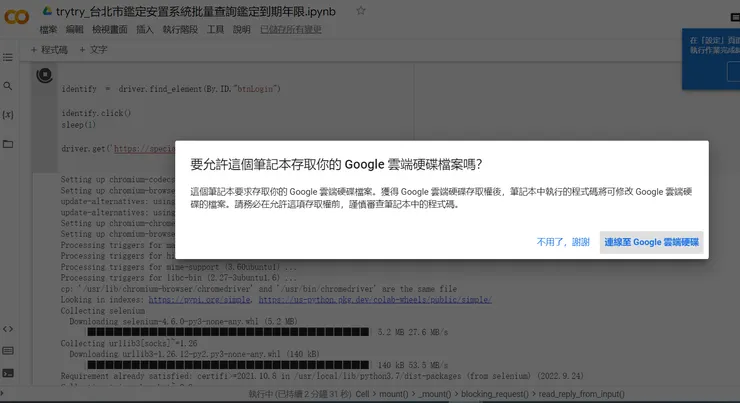
Task: Click the notebook title to rename
Action: (x=196, y=11)
